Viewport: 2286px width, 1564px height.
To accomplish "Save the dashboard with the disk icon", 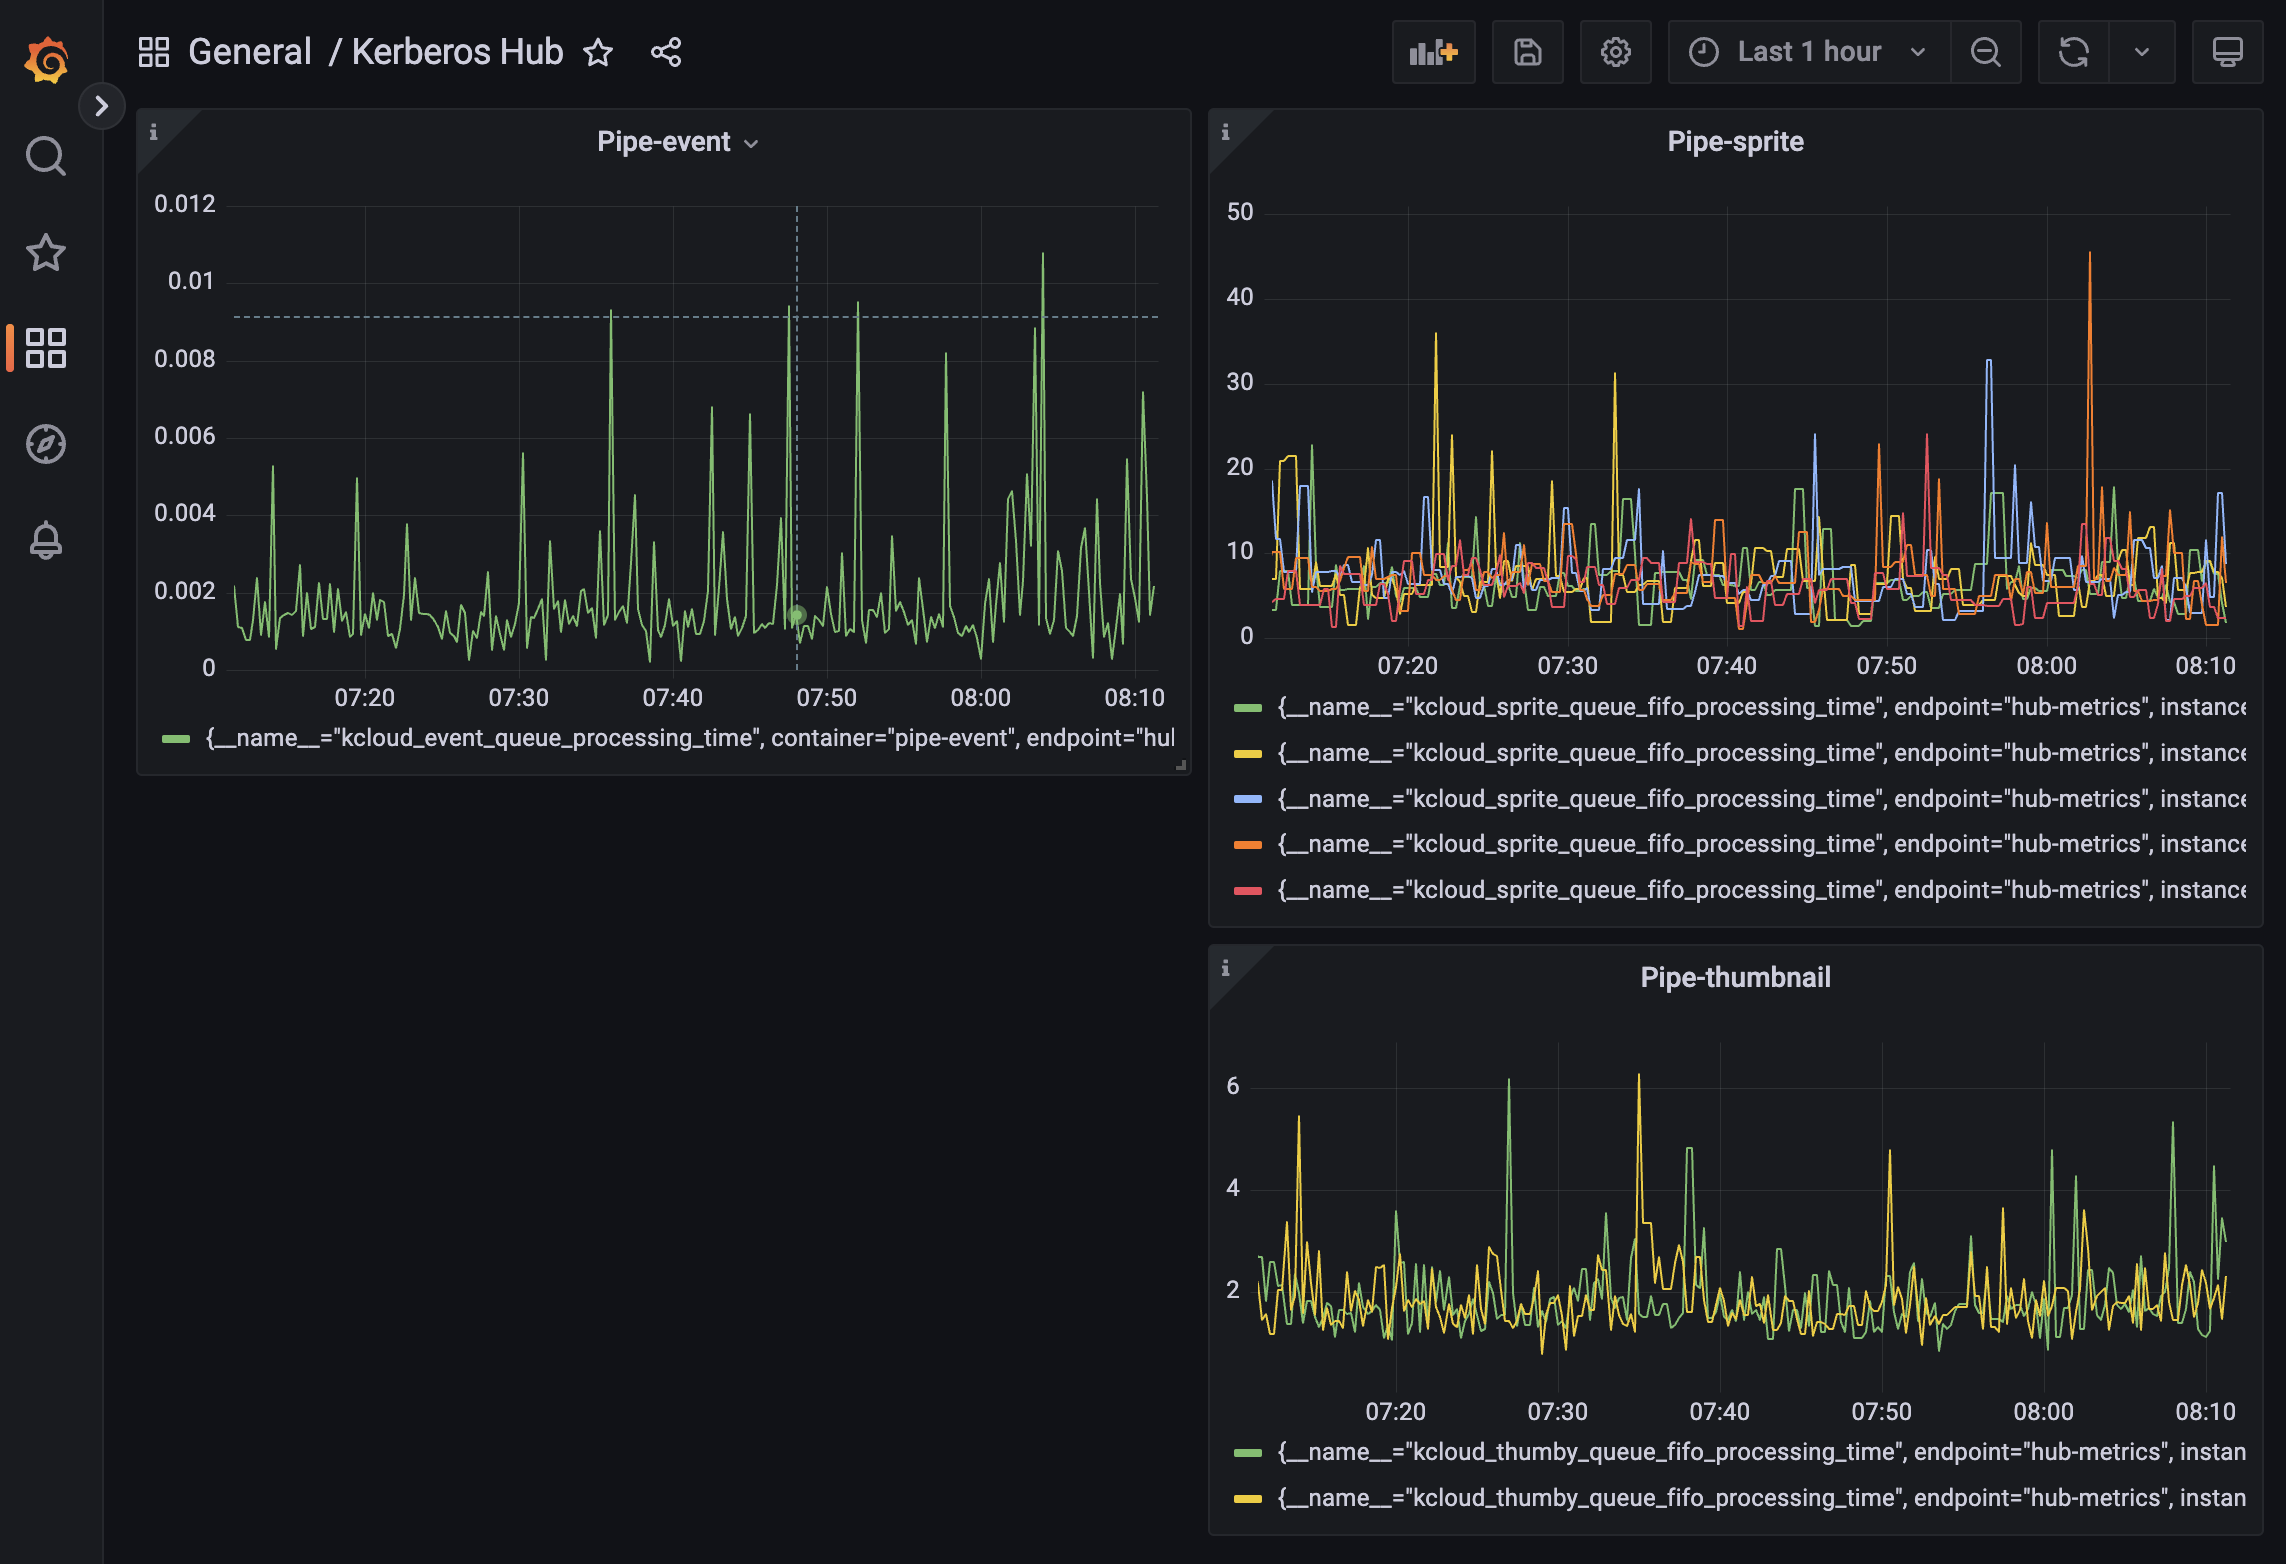I will [1527, 52].
